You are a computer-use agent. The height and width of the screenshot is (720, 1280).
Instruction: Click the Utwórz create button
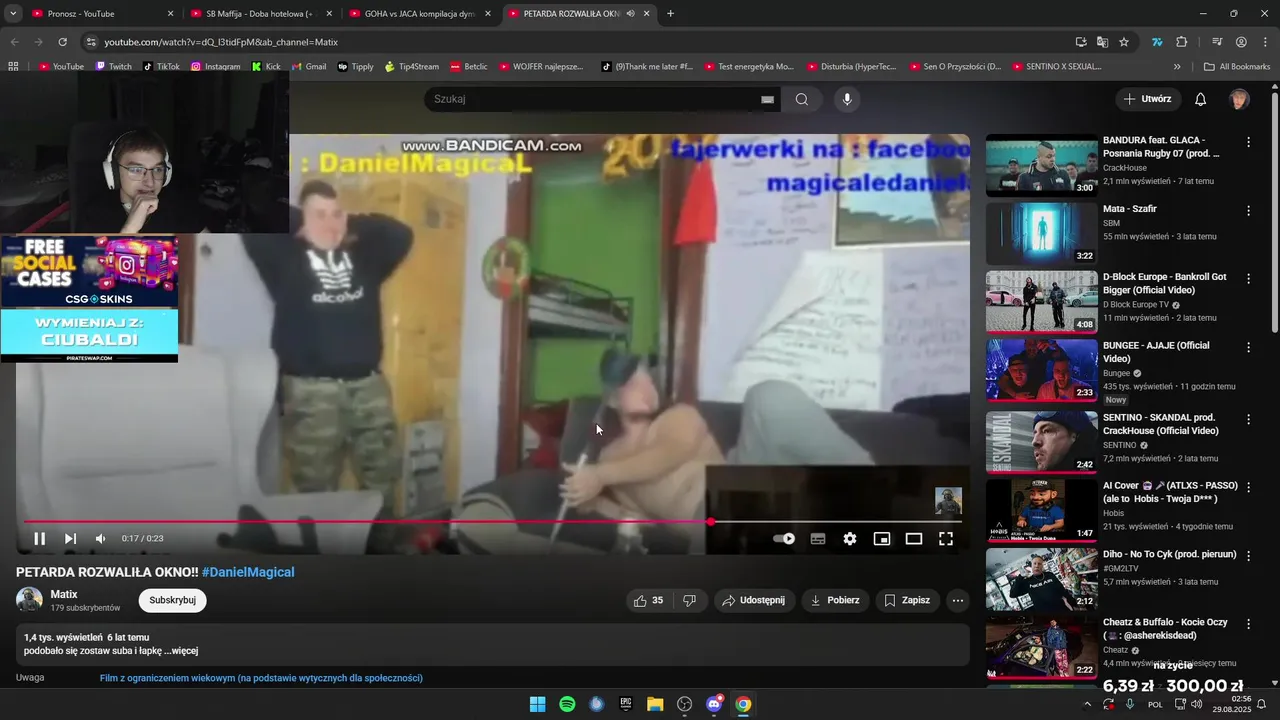click(x=1148, y=99)
